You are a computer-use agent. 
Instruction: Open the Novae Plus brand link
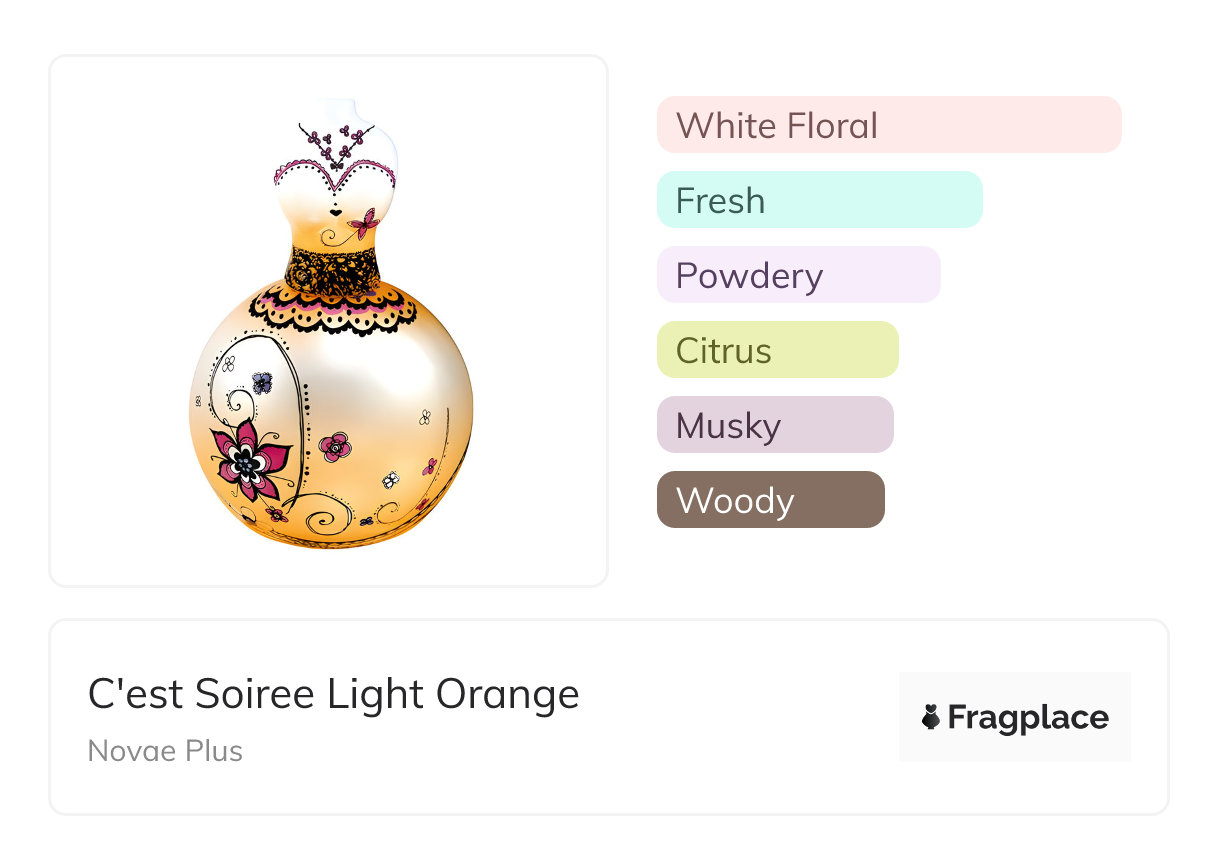click(165, 751)
